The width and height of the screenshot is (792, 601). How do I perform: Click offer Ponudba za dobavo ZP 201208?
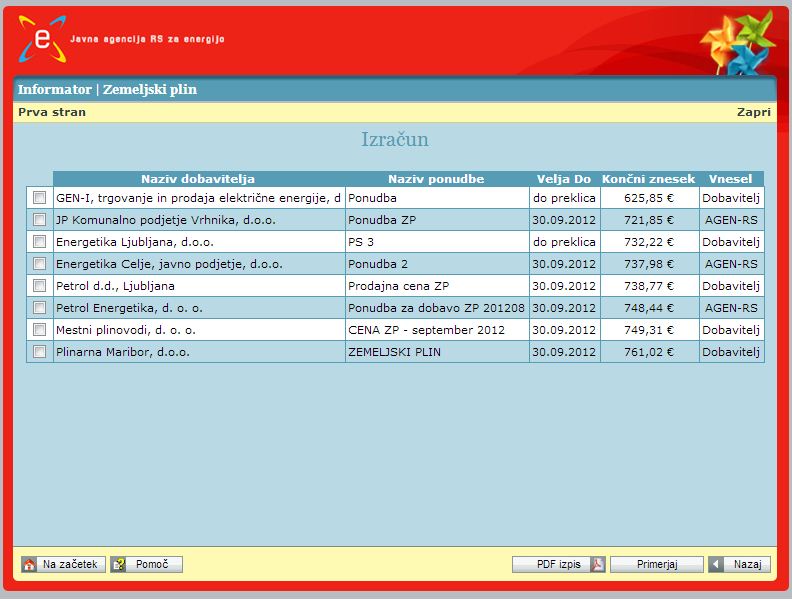click(x=436, y=308)
